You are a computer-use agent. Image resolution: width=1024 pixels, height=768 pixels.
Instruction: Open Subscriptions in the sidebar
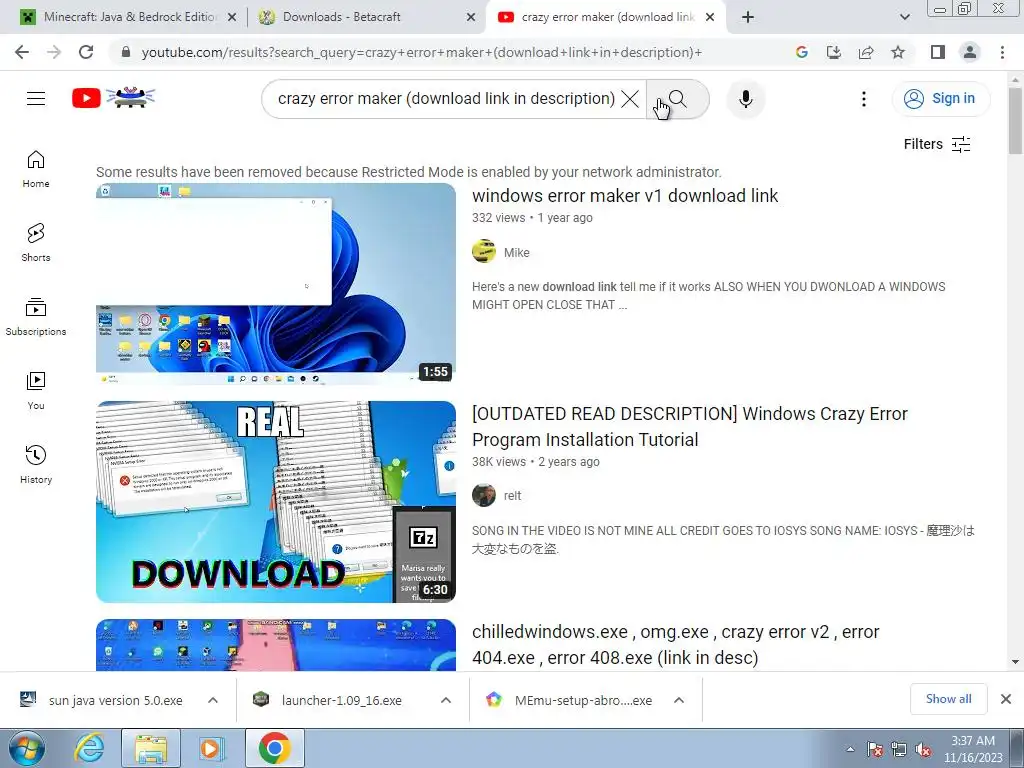[x=36, y=317]
